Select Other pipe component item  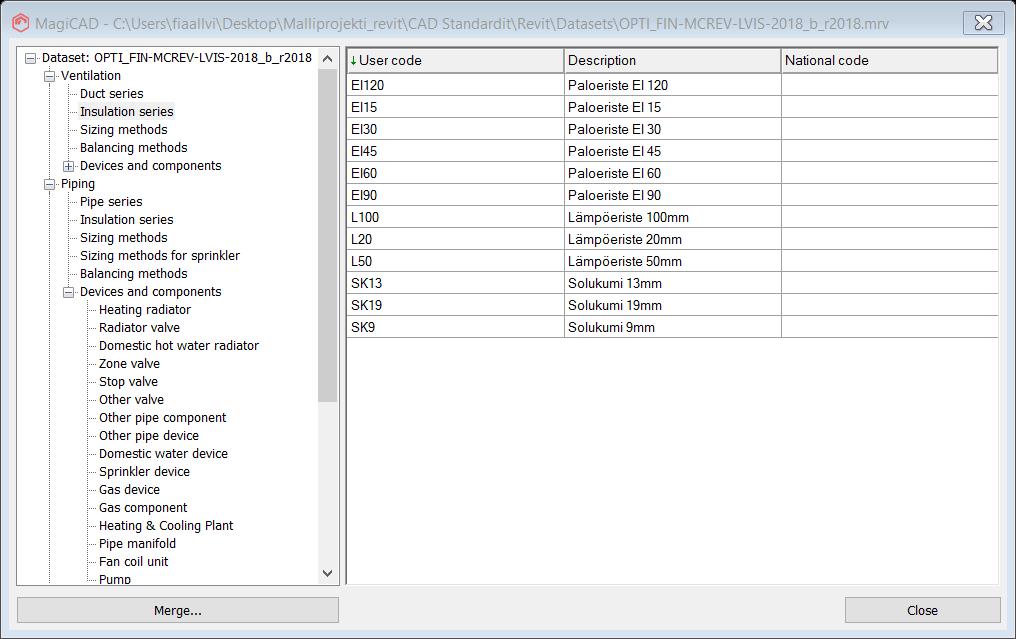163,418
